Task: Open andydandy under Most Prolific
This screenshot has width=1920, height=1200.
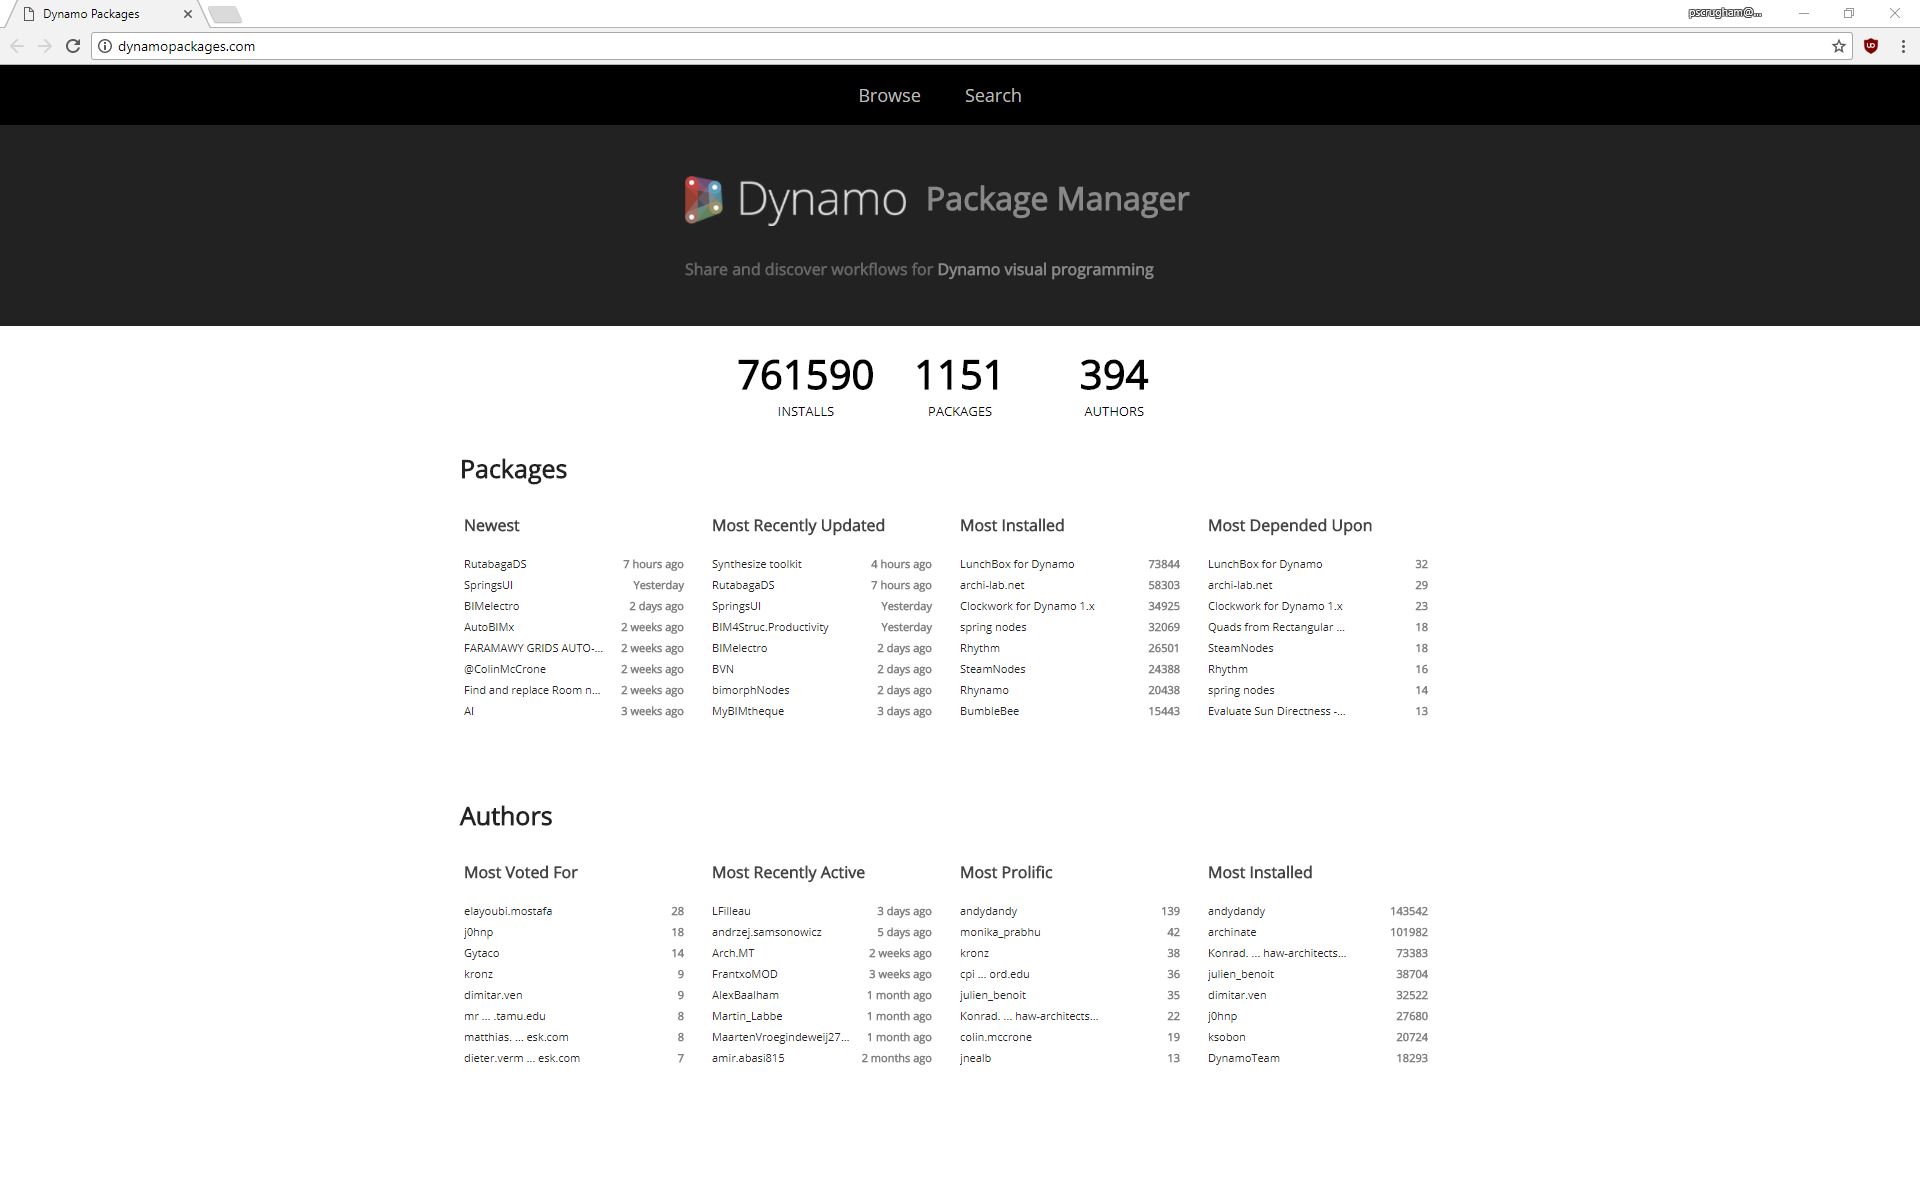Action: [x=988, y=911]
